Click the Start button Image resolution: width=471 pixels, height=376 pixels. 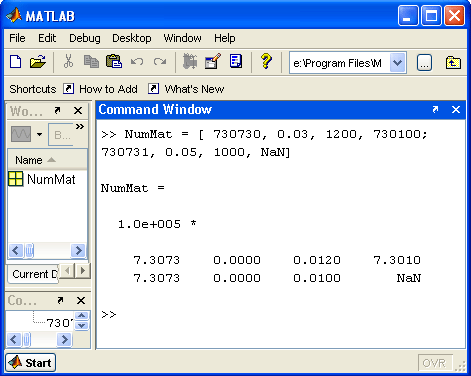coord(30,362)
